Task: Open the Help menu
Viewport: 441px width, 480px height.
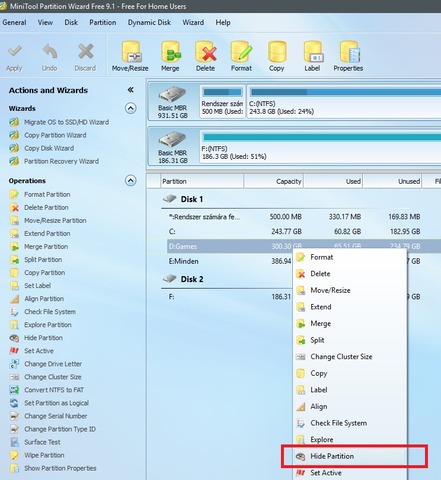Action: 223,22
